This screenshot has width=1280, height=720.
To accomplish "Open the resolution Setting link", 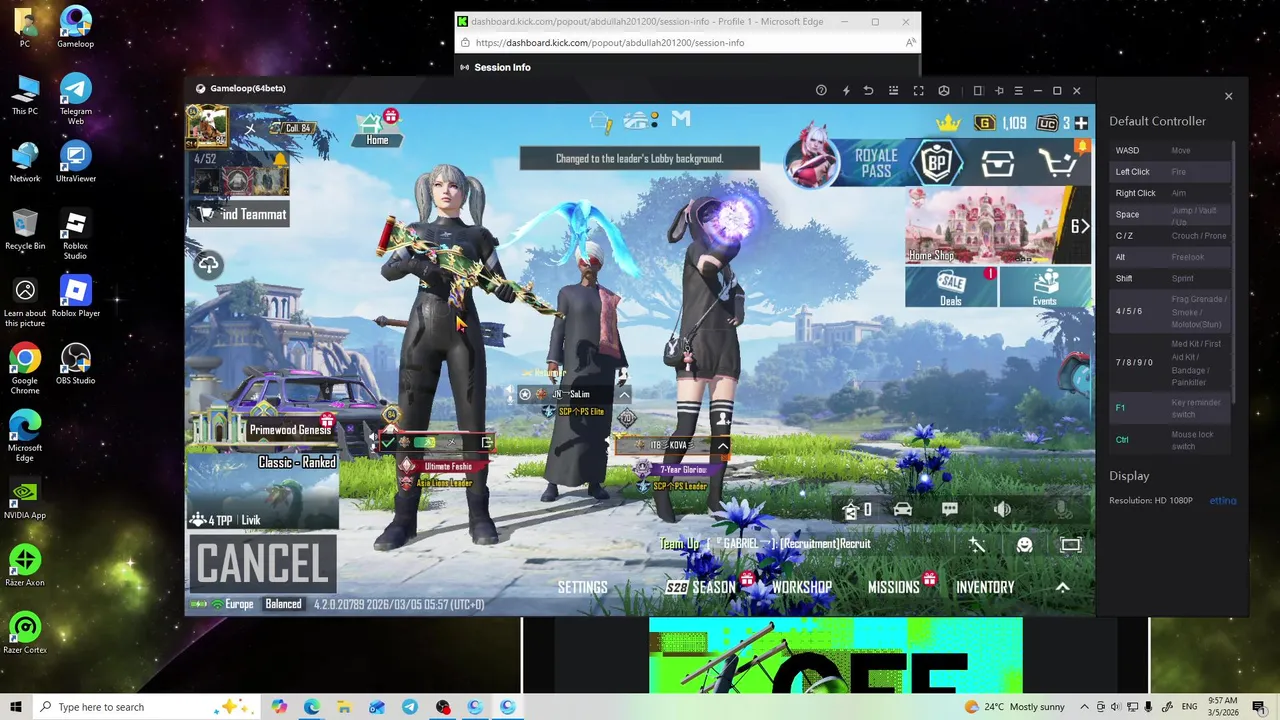I will 1223,500.
